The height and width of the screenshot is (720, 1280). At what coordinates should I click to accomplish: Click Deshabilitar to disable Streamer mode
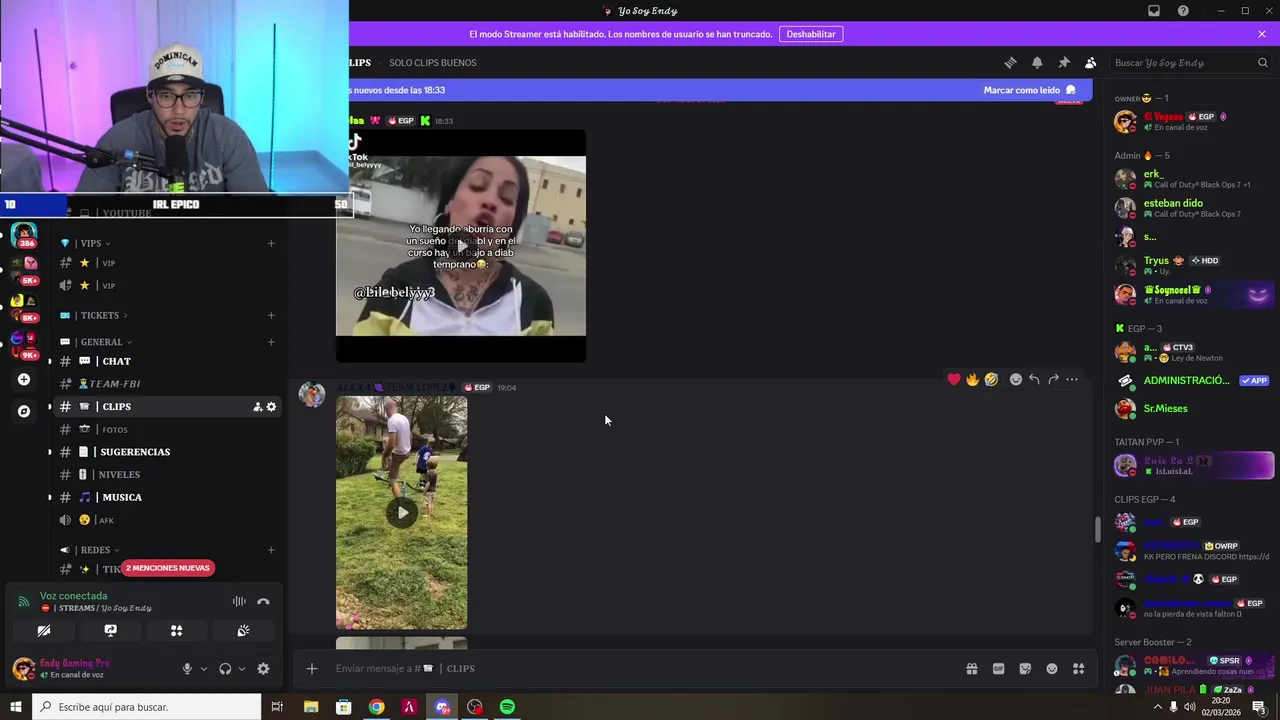tap(811, 34)
